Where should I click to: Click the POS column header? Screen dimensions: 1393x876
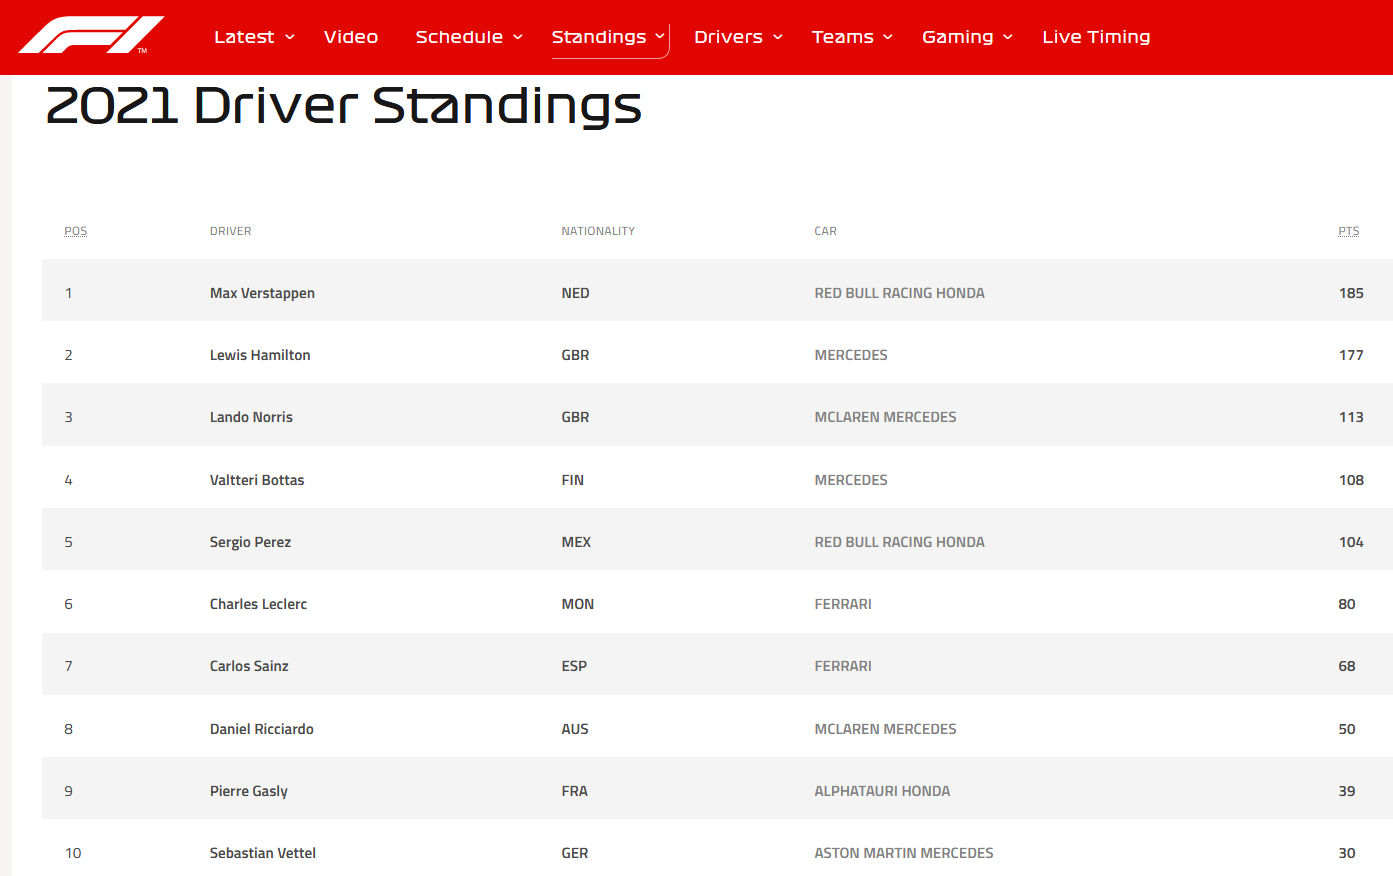pos(76,231)
